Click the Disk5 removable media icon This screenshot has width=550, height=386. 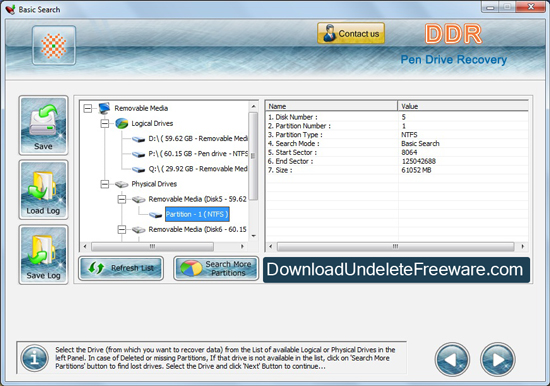[x=139, y=200]
